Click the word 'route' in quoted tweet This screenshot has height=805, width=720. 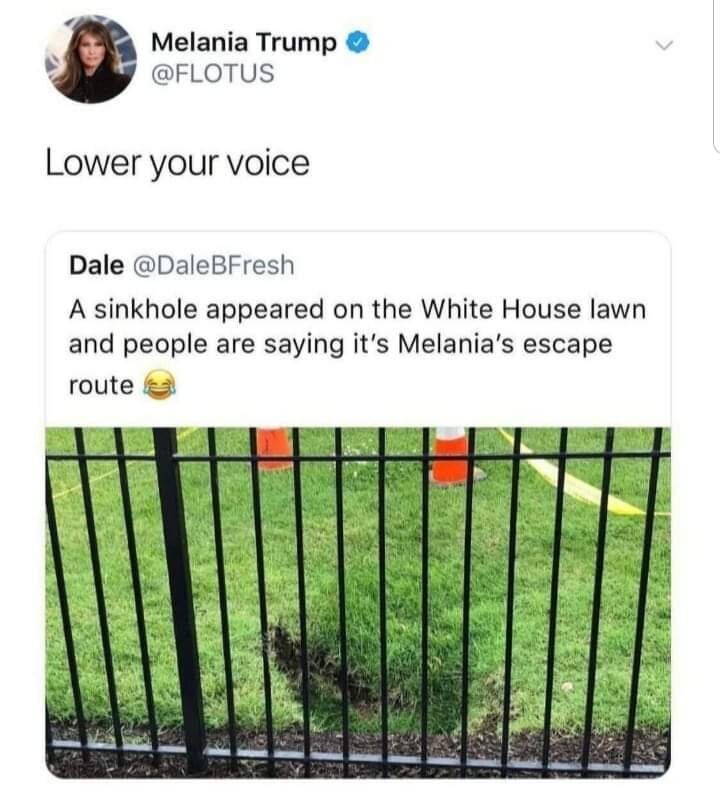pos(101,386)
